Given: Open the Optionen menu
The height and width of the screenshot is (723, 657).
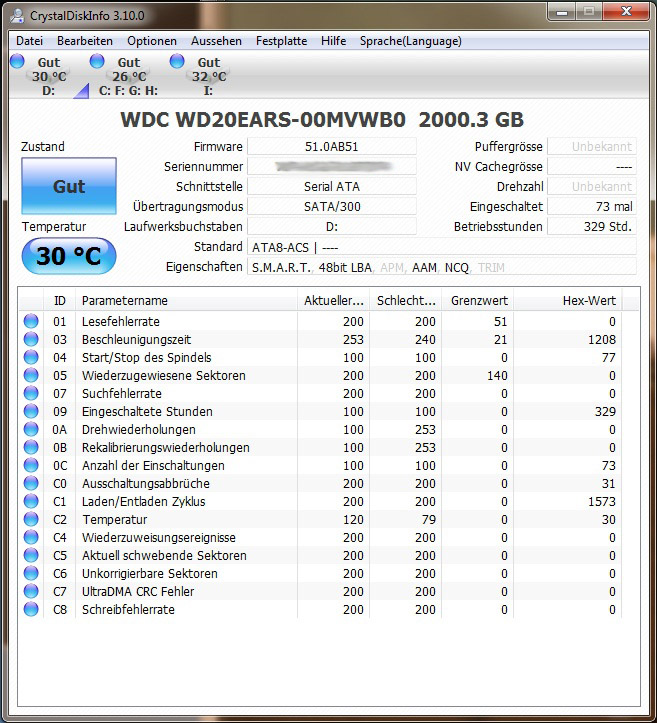Looking at the screenshot, I should [x=152, y=41].
